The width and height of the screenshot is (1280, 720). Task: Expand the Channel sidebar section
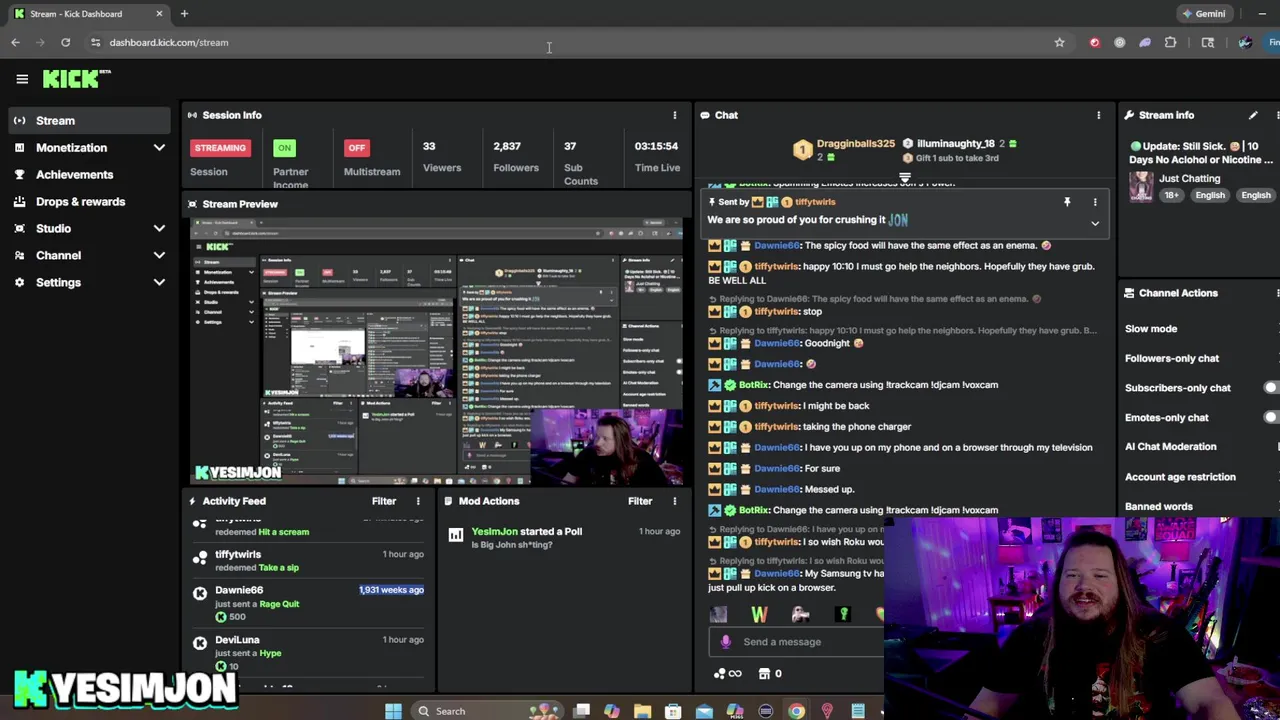[159, 256]
